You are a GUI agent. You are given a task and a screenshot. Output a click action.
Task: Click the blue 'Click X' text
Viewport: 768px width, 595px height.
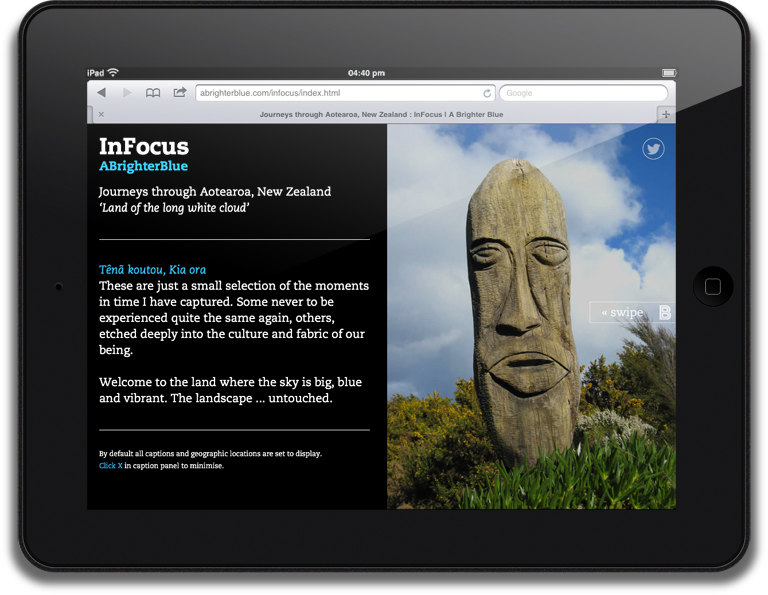(x=110, y=466)
